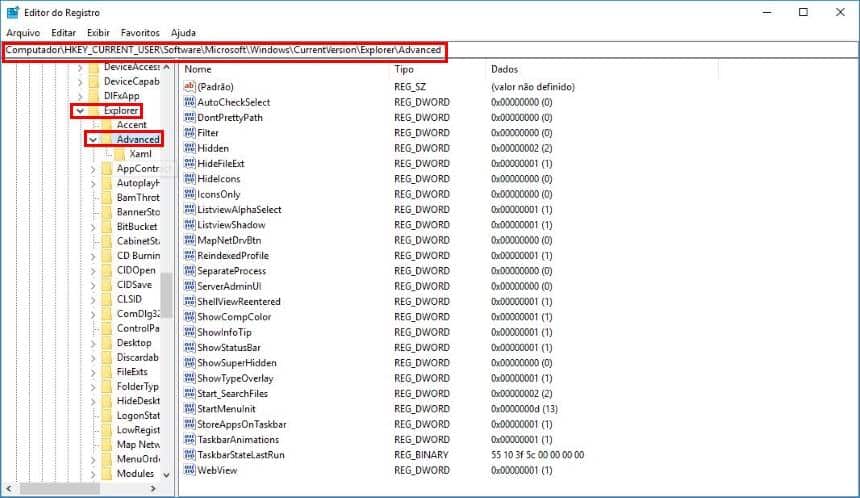Viewport: 860px width, 498px height.
Task: Select the HideDeskt key in tree
Action: 138,401
